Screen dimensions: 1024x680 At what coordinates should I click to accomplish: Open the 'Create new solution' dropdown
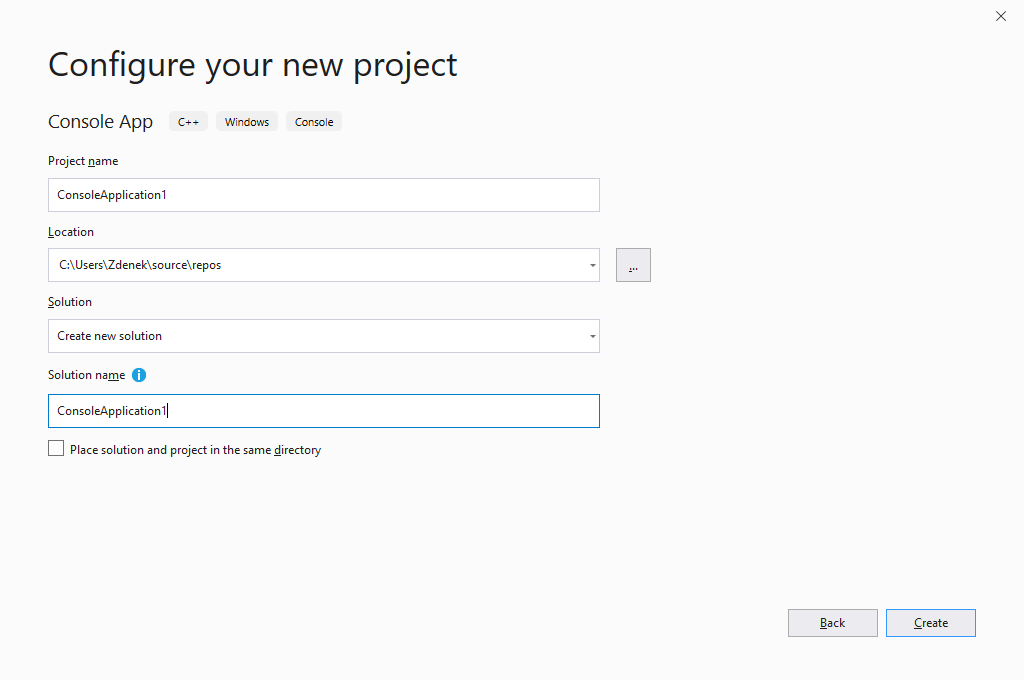[323, 336]
